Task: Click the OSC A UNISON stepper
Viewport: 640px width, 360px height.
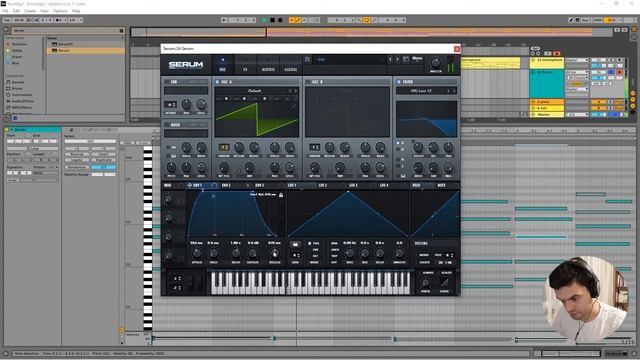Action: click(x=224, y=147)
